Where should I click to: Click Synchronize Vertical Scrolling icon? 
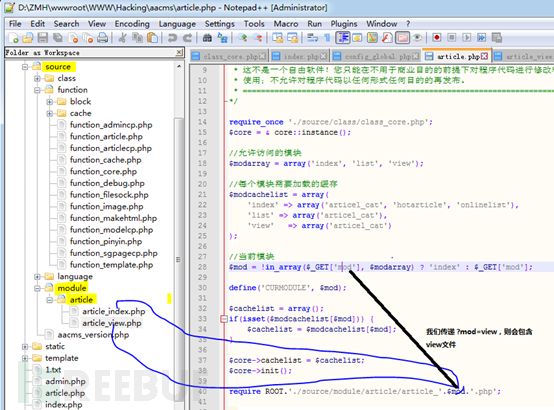[277, 37]
